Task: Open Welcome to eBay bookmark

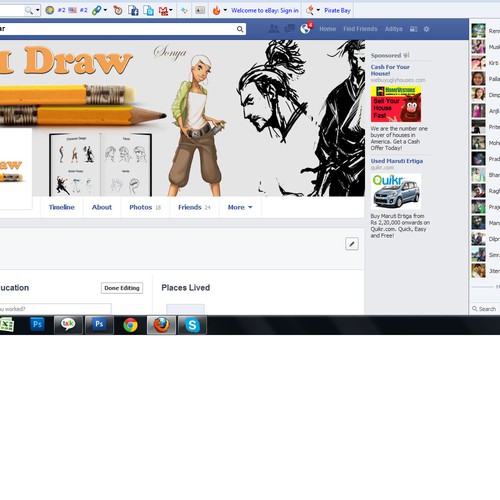Action: 265,11
